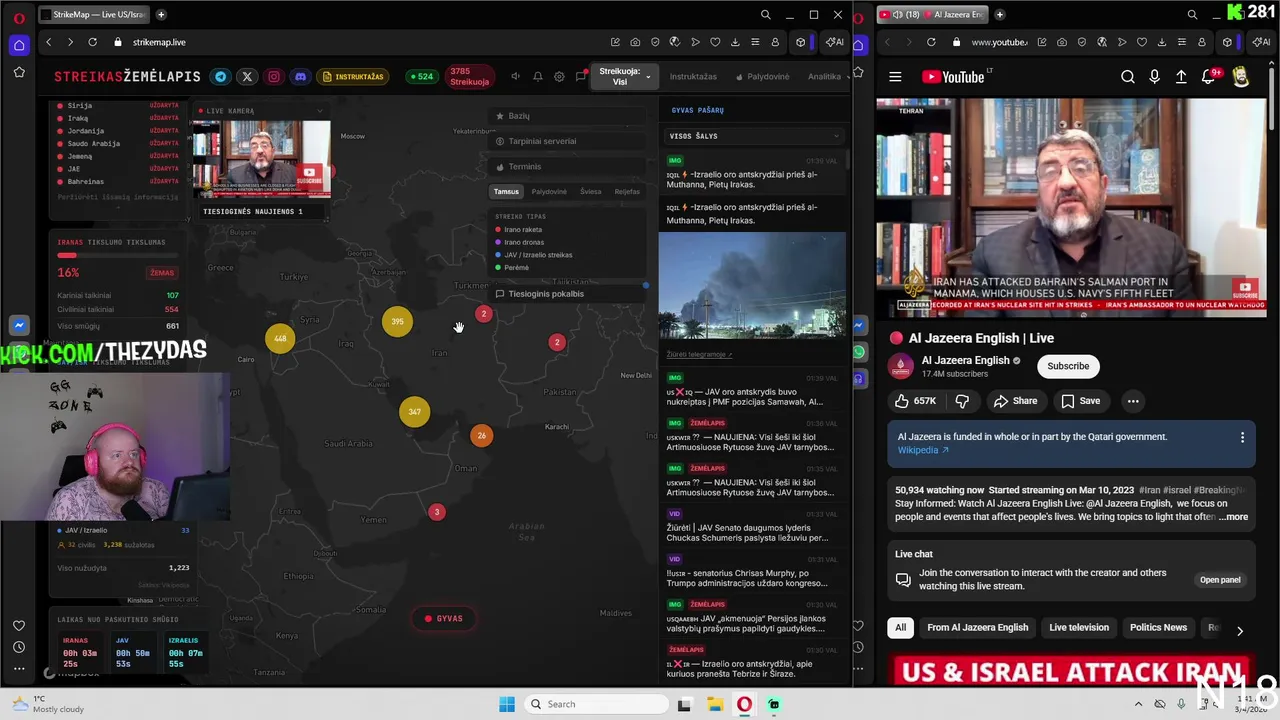
Task: Switch map style to Reljefas
Action: tap(627, 192)
